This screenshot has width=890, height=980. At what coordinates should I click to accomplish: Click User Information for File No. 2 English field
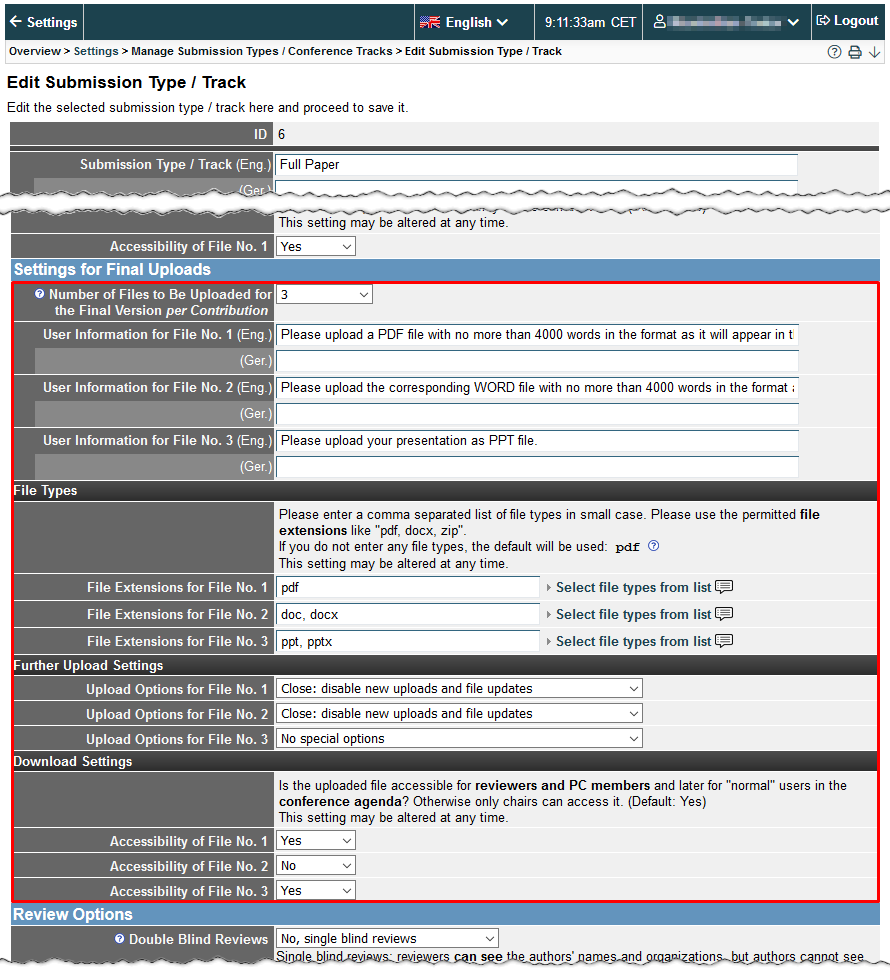pyautogui.click(x=537, y=388)
